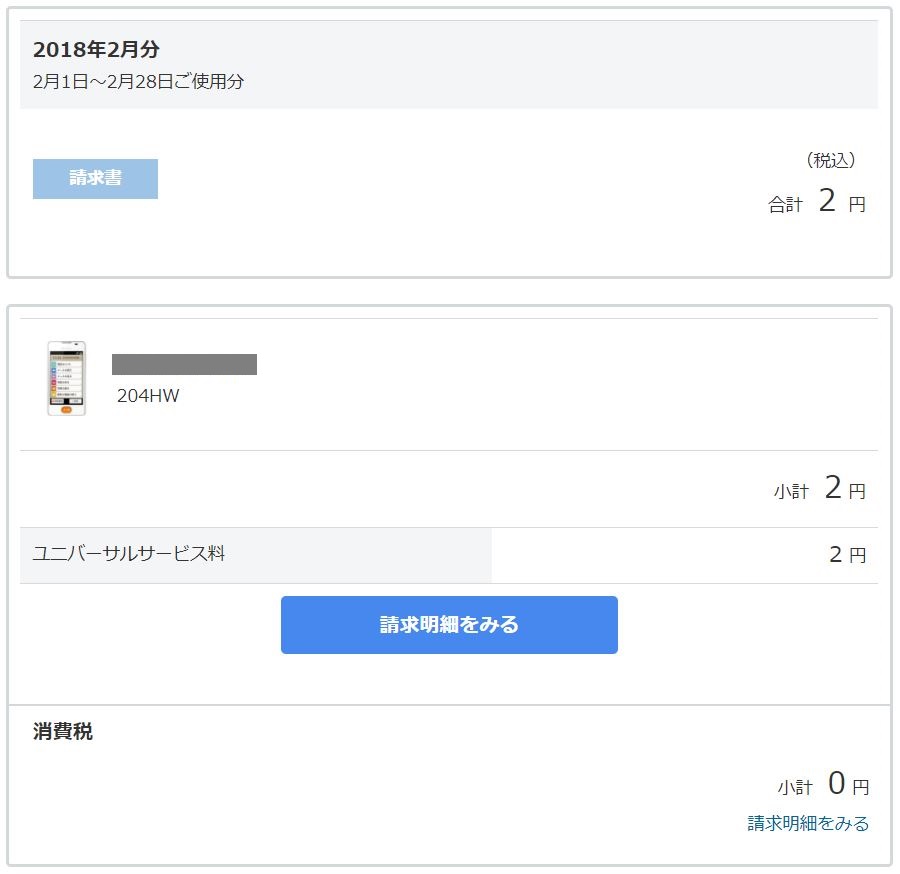Open the 請求明細をみる link under 消費税

(x=808, y=823)
